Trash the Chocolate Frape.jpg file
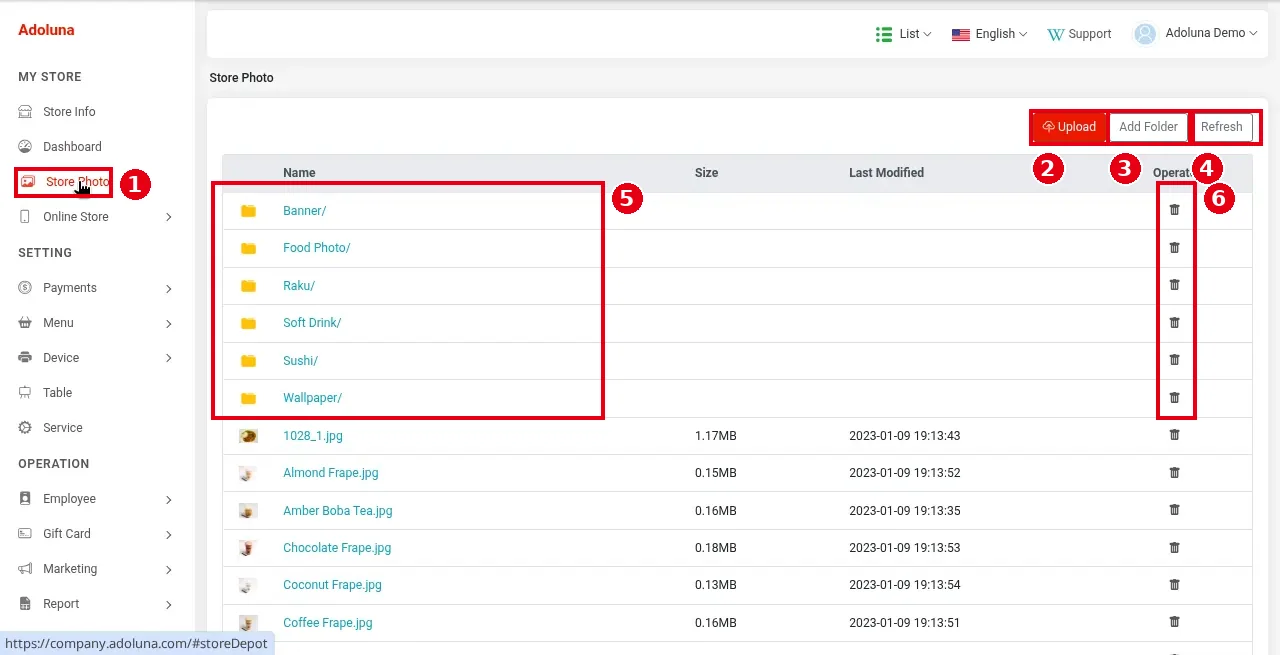Image resolution: width=1280 pixels, height=655 pixels. click(1175, 547)
